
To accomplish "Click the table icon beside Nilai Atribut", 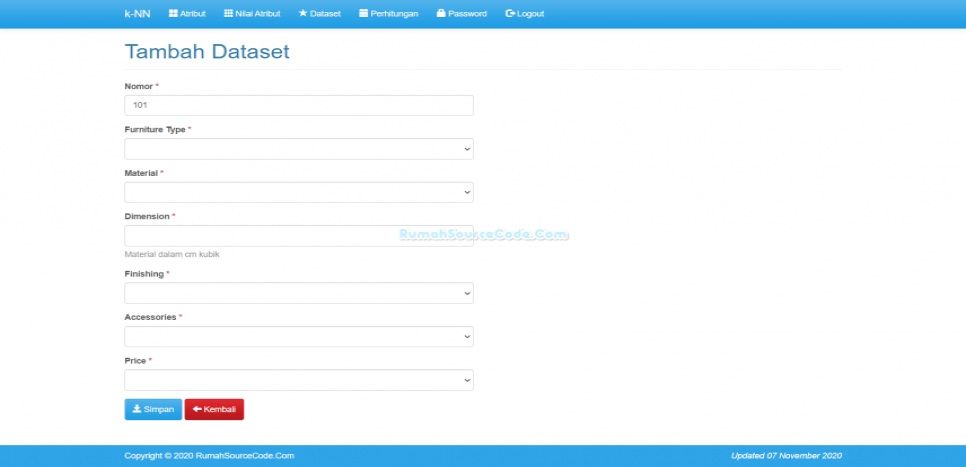I will pyautogui.click(x=228, y=14).
